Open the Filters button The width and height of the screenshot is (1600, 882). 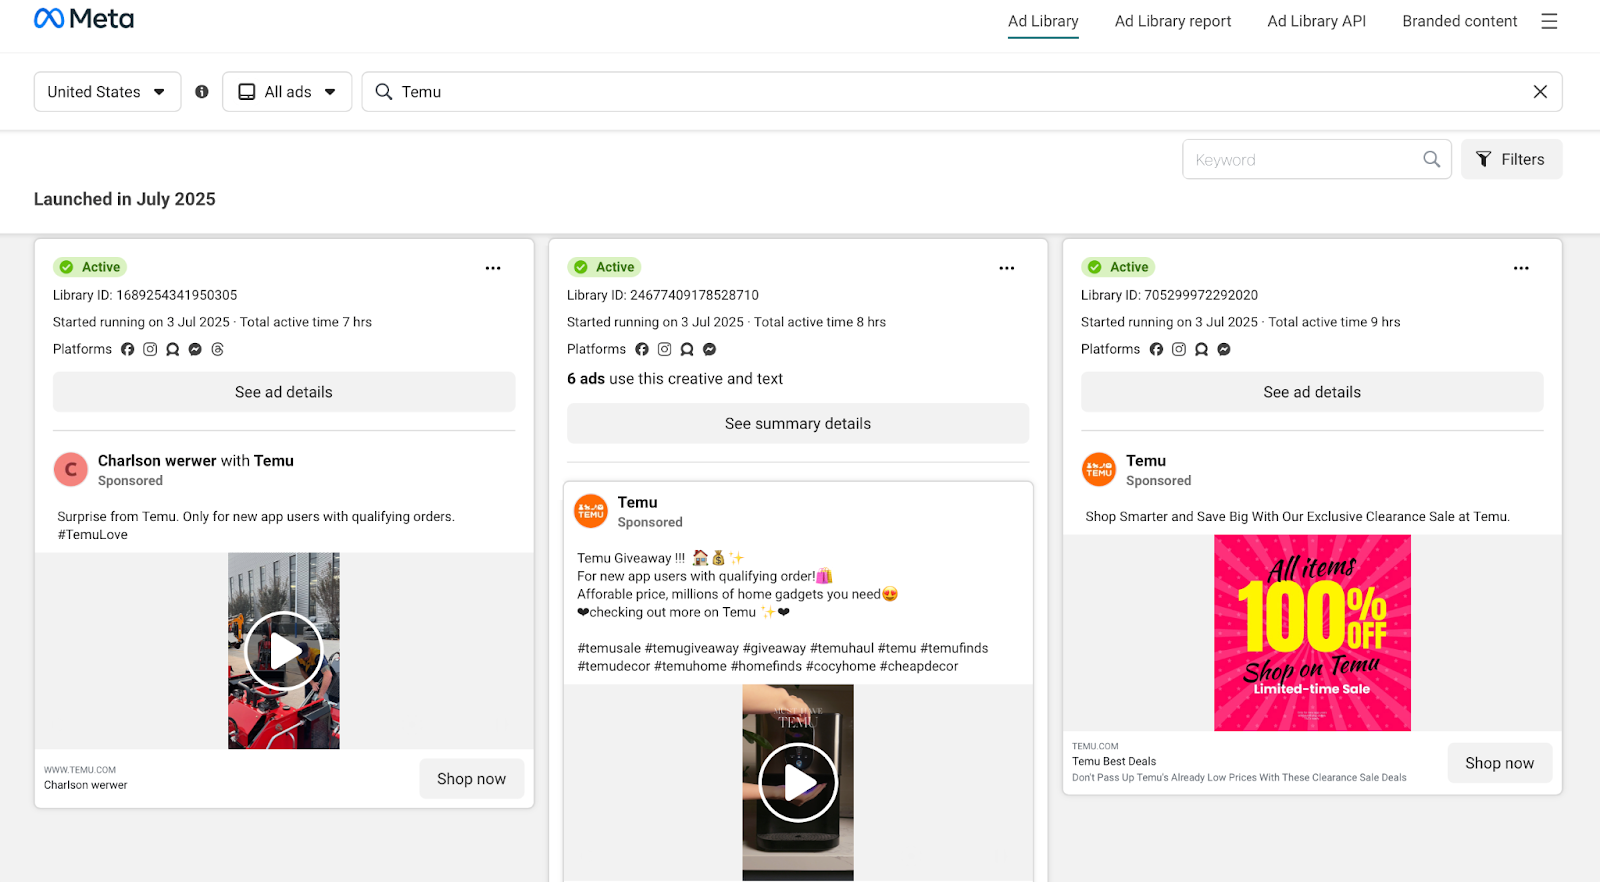1511,159
